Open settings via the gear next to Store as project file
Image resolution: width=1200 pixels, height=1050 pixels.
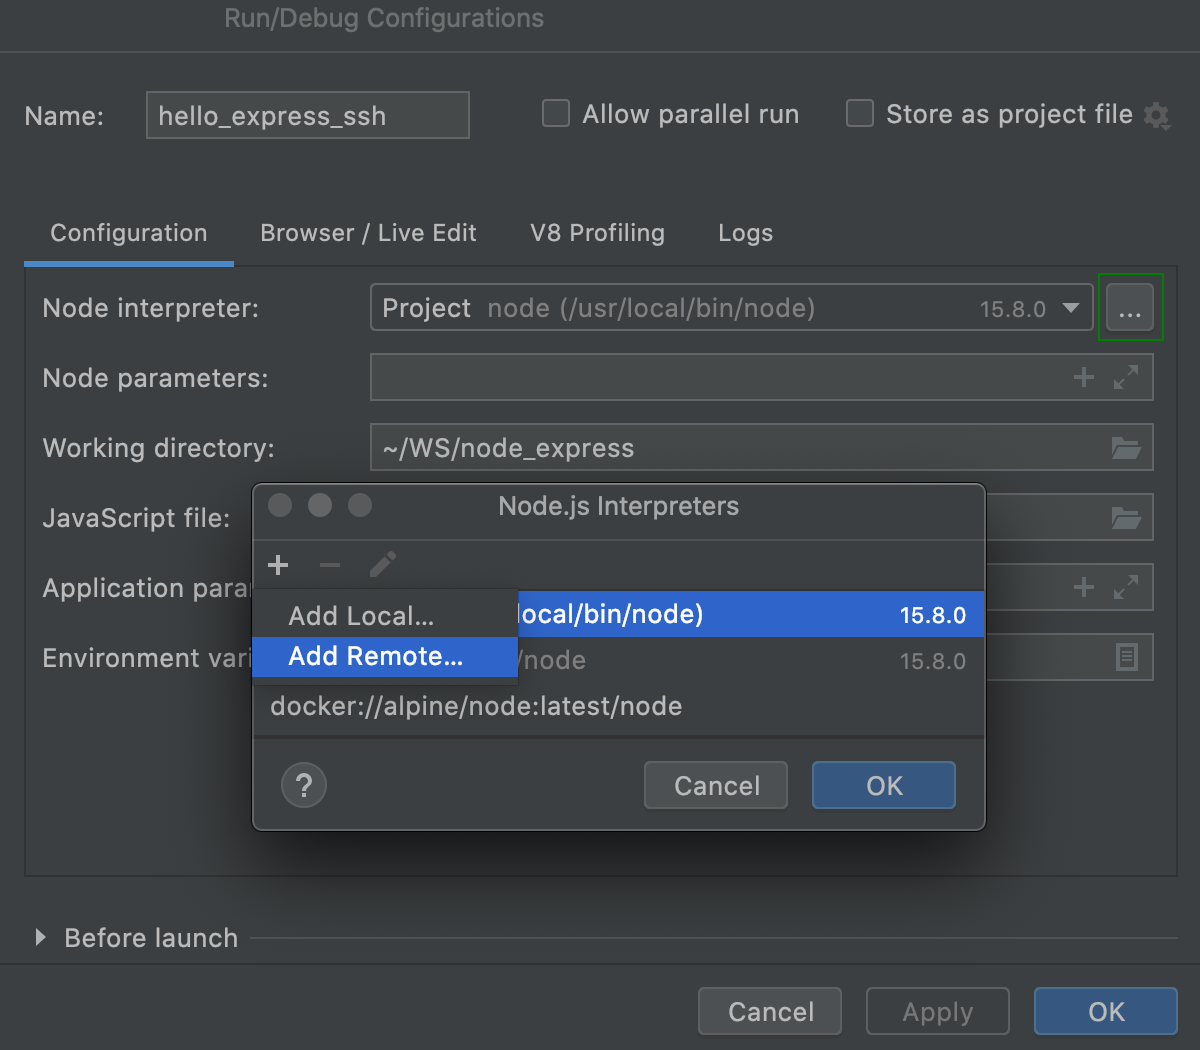pos(1157,115)
